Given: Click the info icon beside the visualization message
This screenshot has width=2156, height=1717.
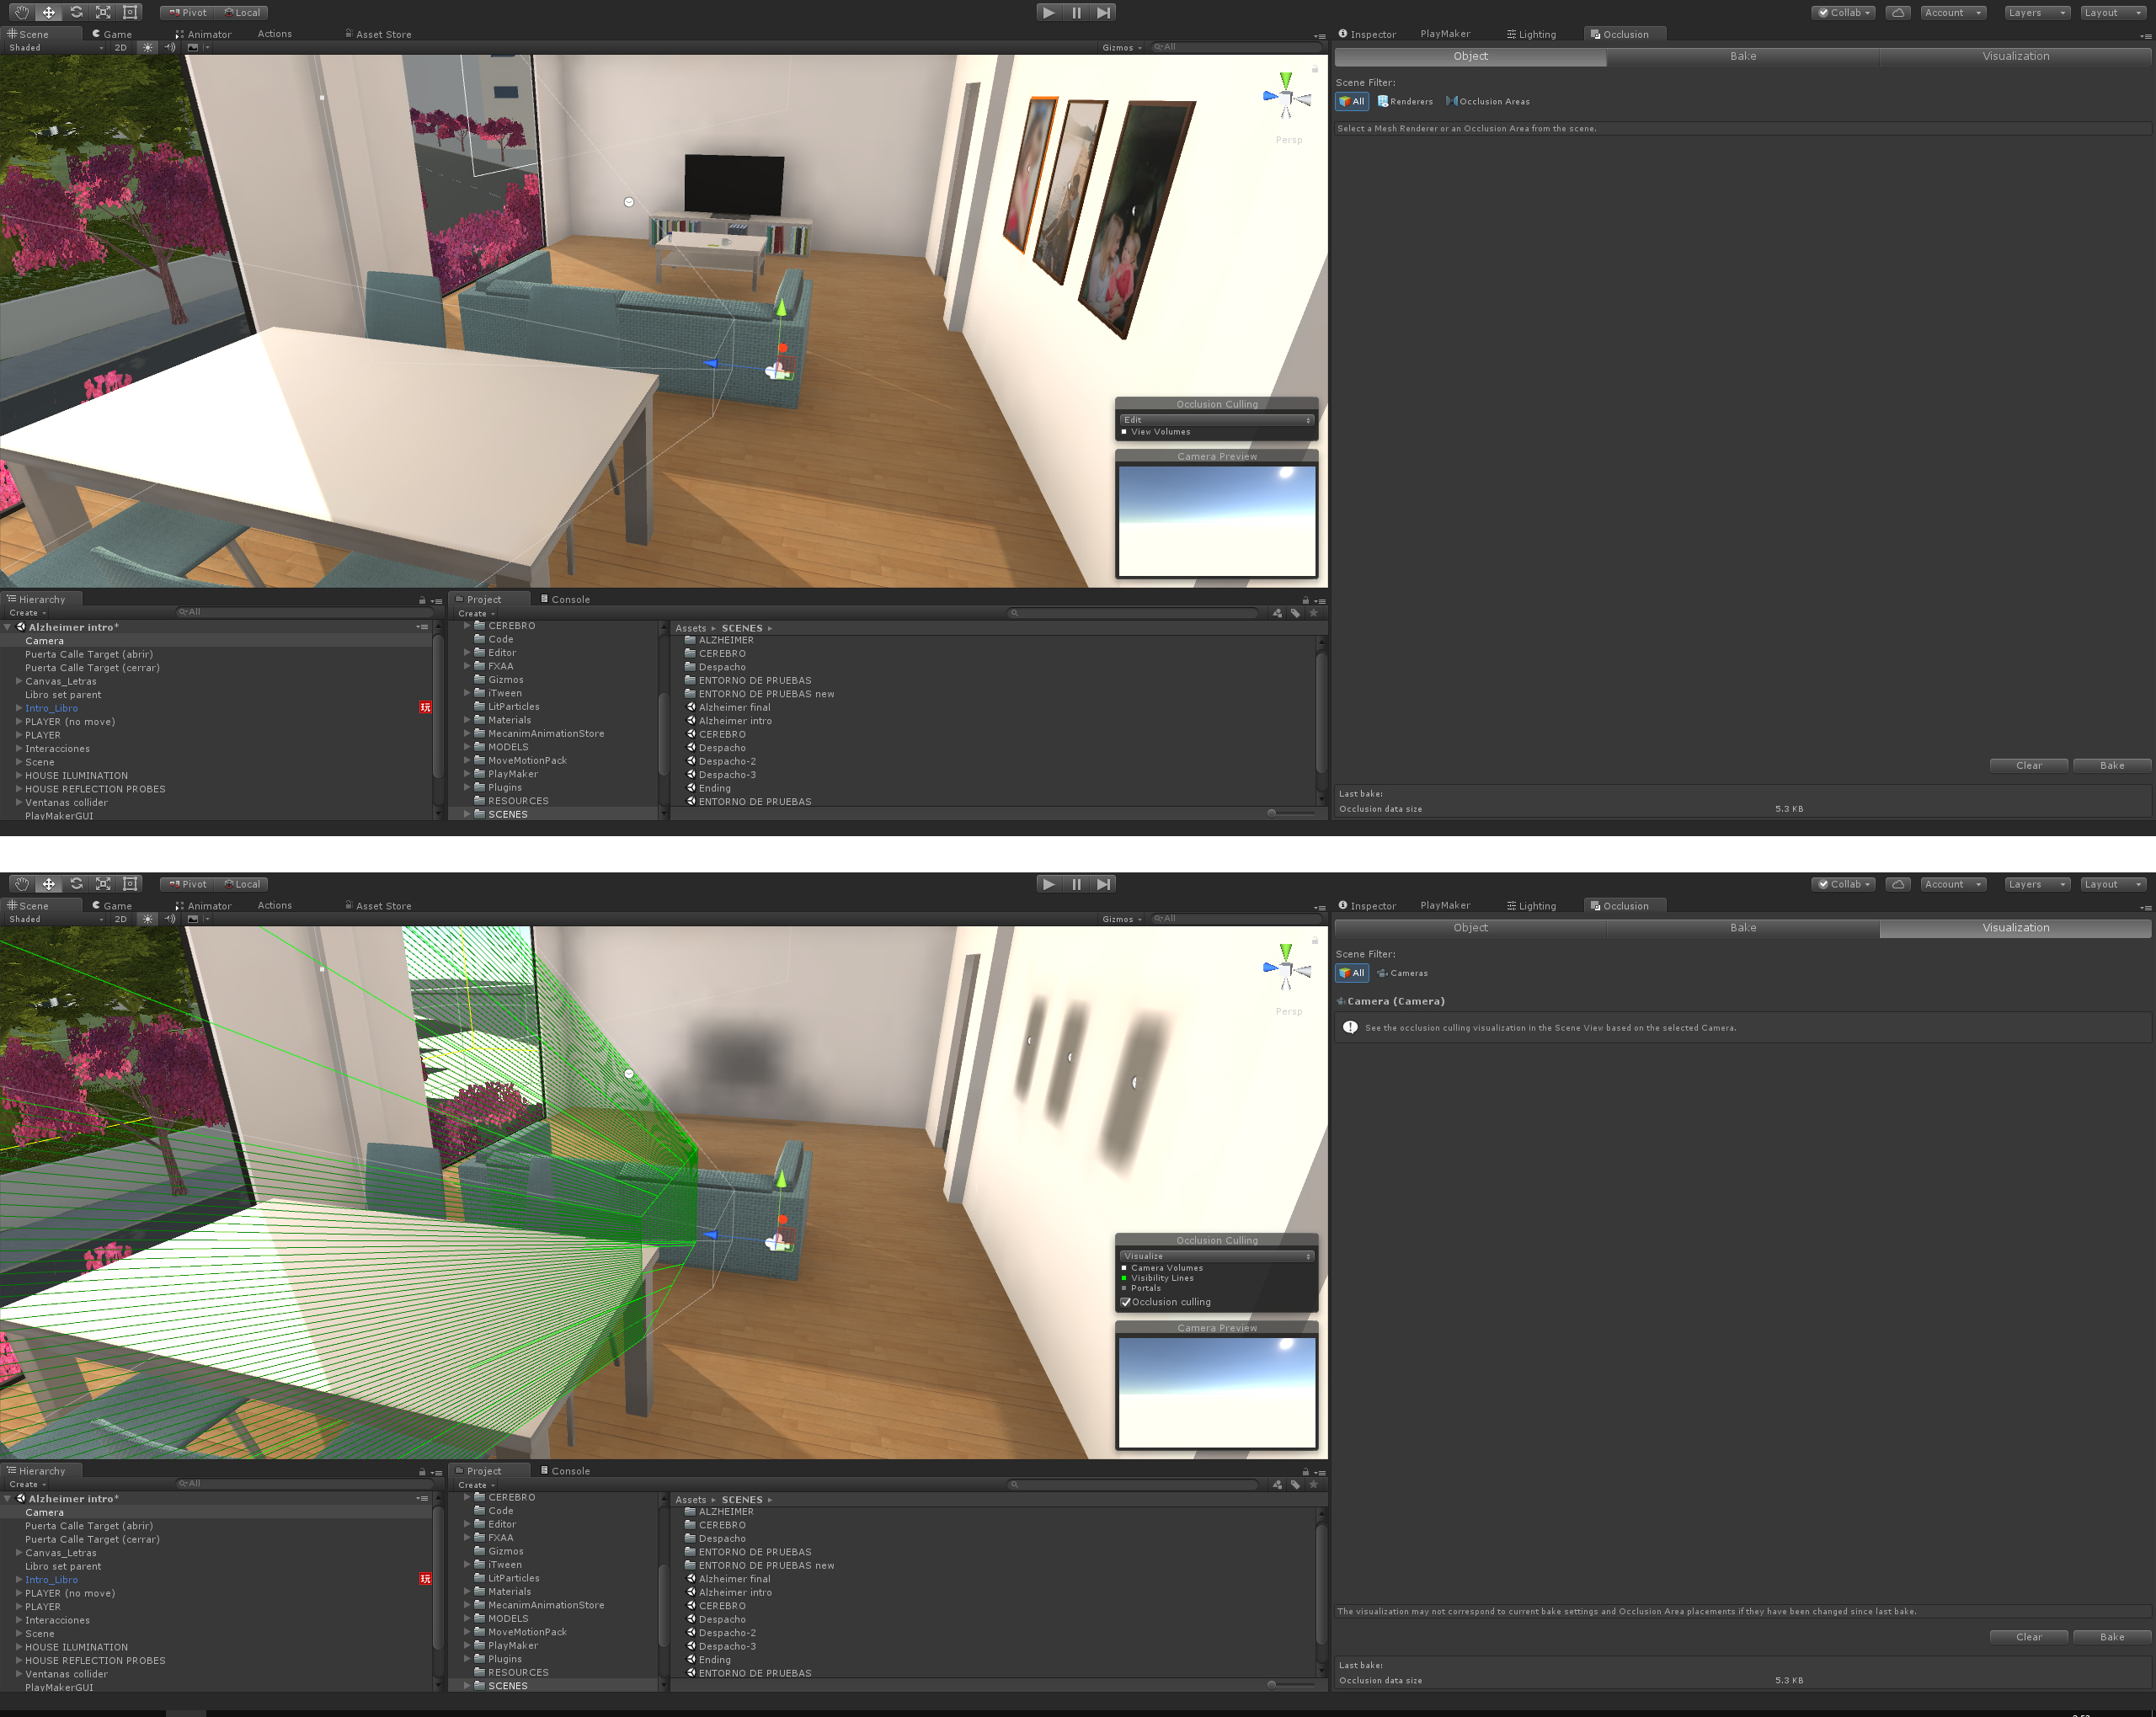Looking at the screenshot, I should click(x=1350, y=1027).
